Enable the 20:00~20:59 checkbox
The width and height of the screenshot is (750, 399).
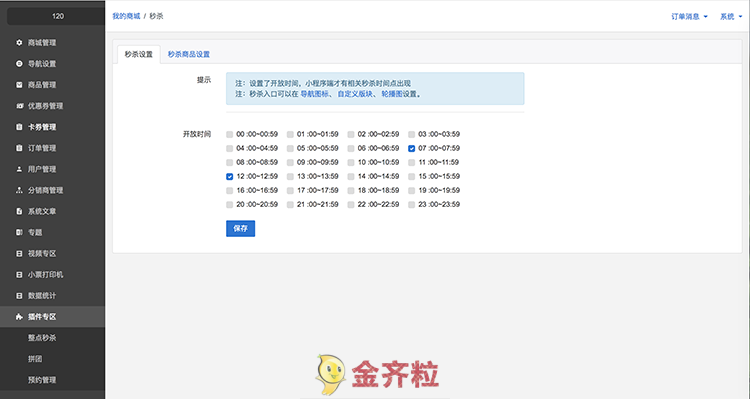(230, 205)
